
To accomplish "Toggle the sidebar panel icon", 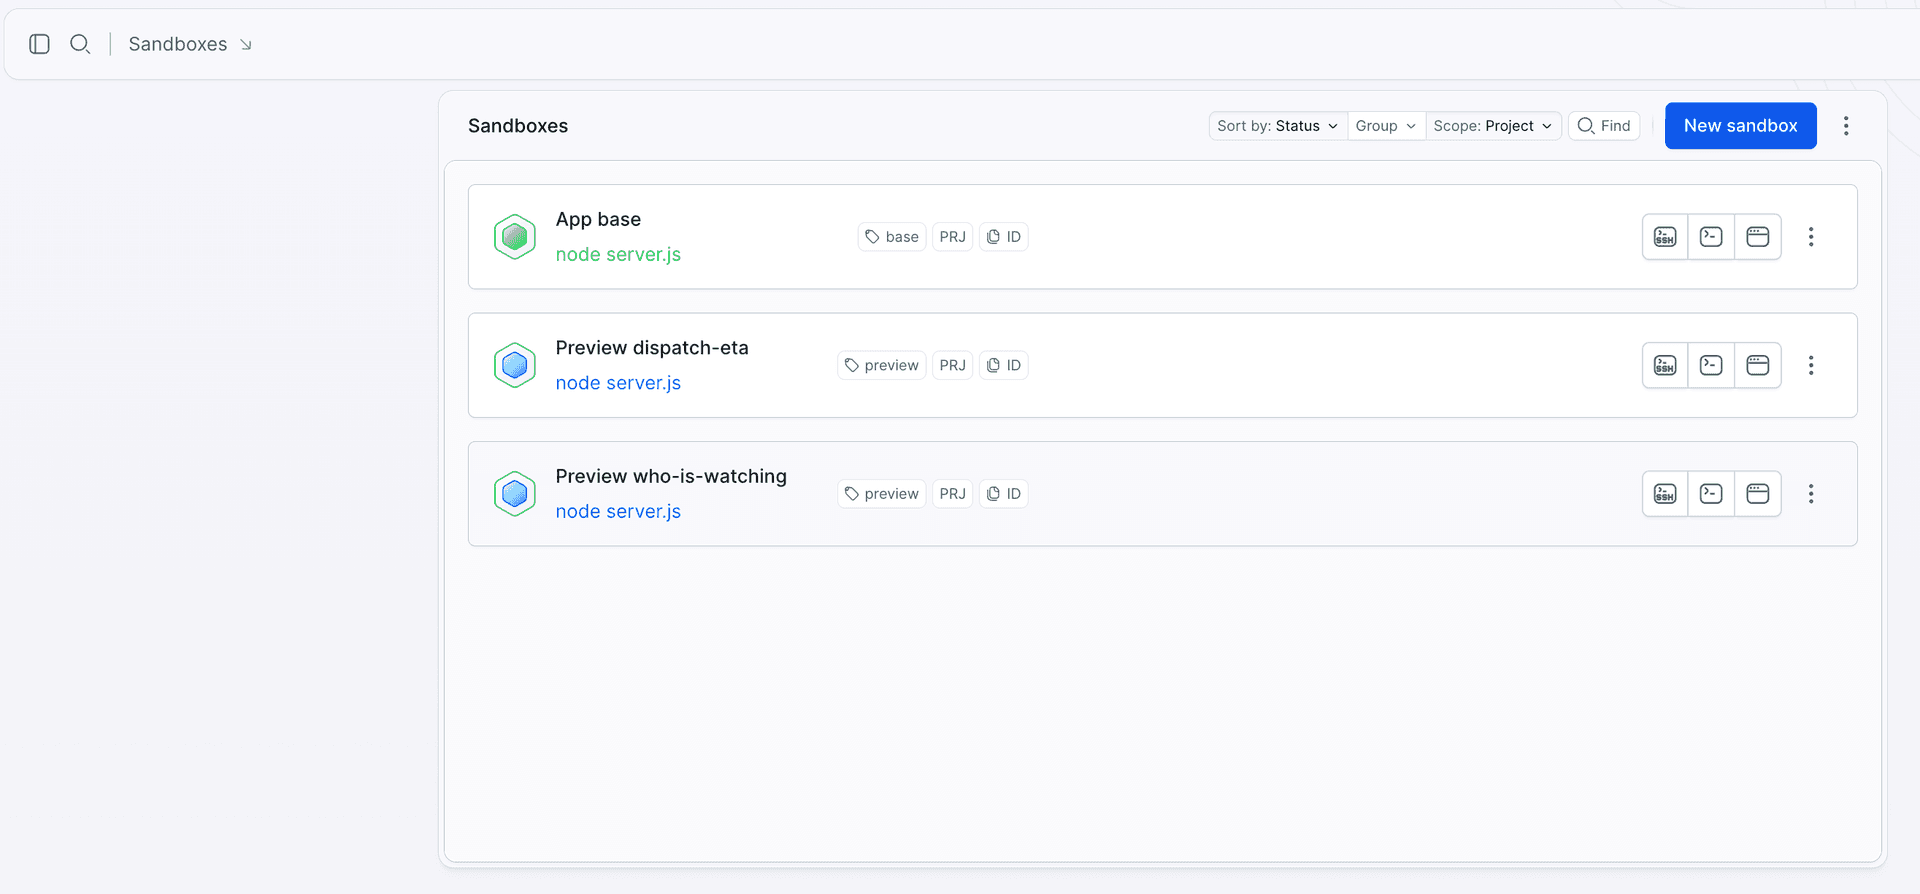I will click(39, 44).
